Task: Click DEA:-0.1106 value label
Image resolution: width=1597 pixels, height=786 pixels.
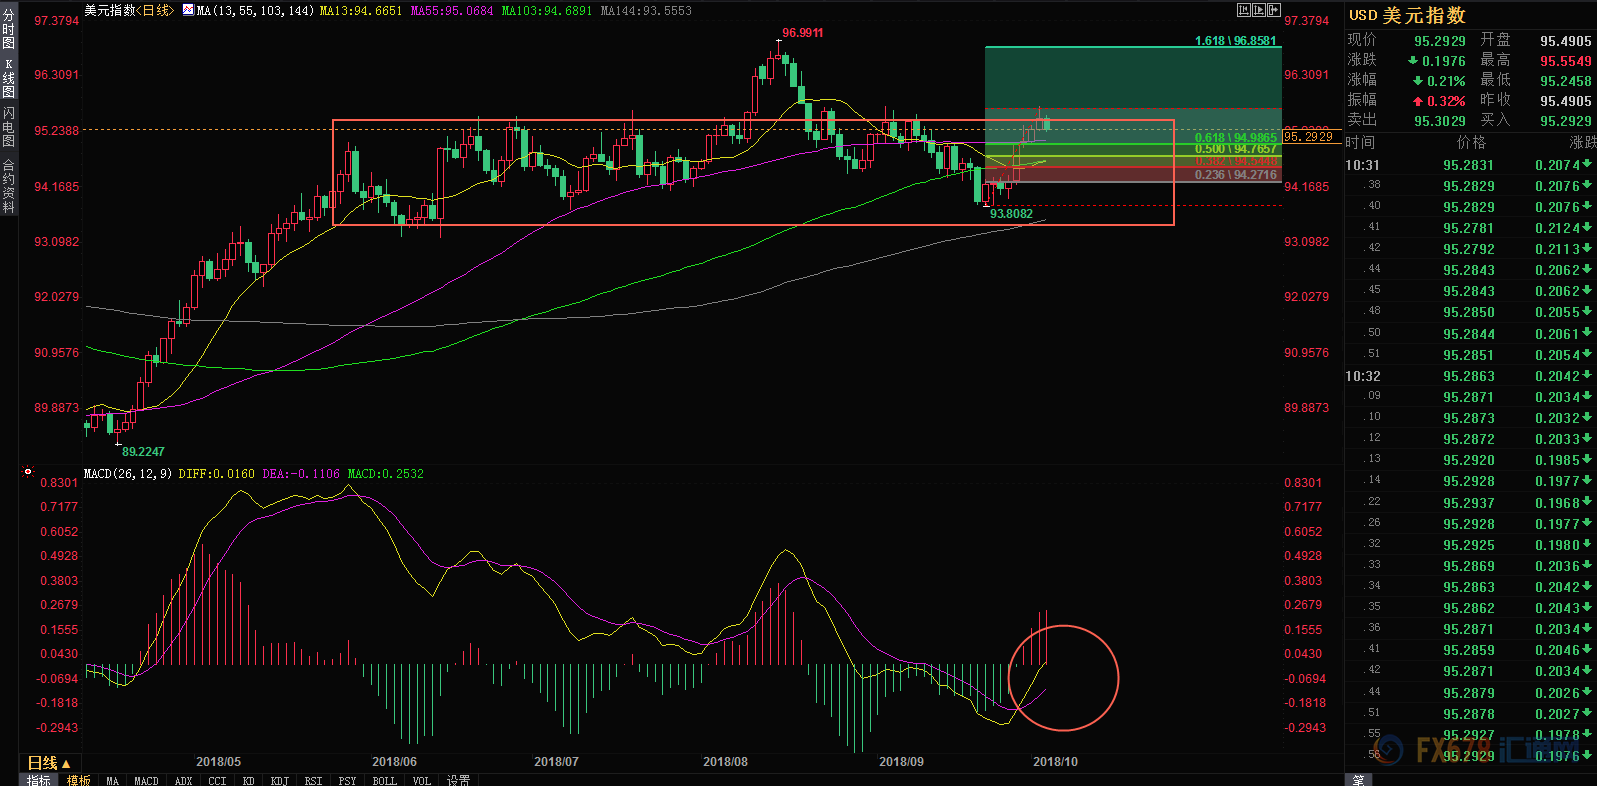Action: point(301,474)
